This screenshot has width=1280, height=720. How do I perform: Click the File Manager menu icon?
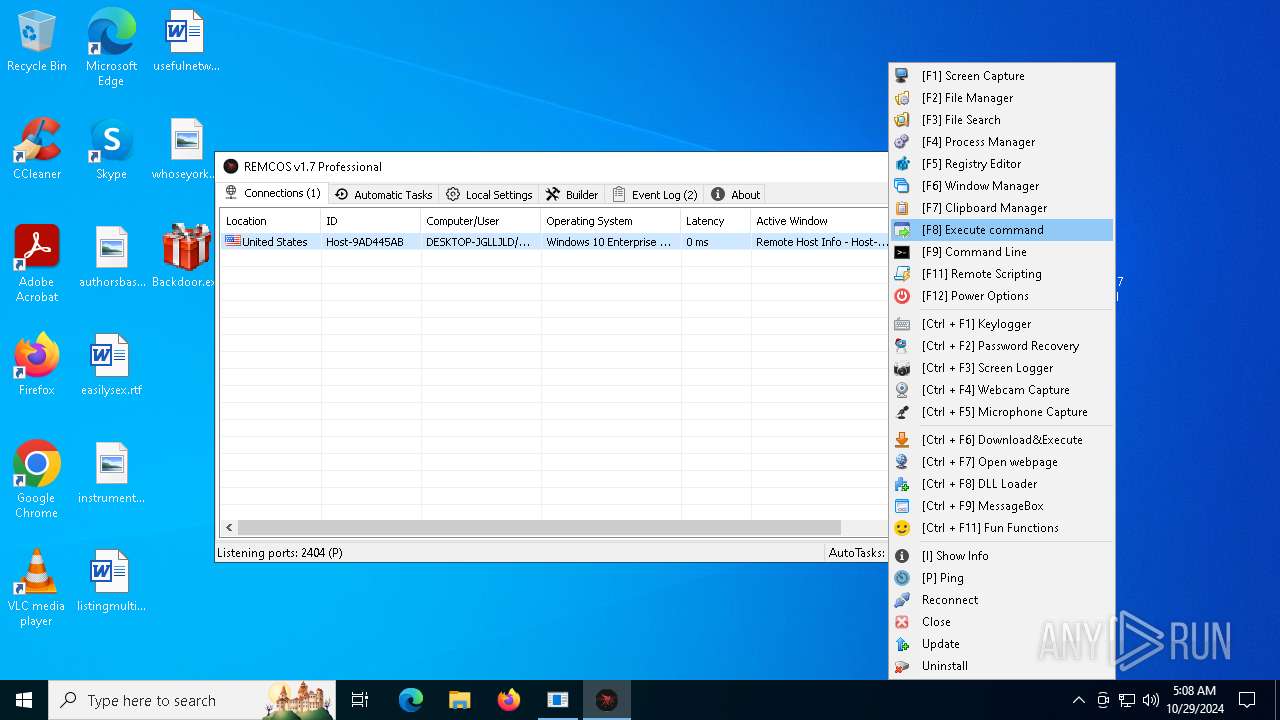[902, 98]
